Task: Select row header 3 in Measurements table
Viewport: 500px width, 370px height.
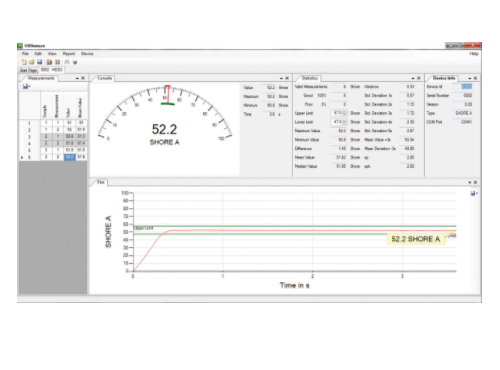Action: tap(30, 137)
